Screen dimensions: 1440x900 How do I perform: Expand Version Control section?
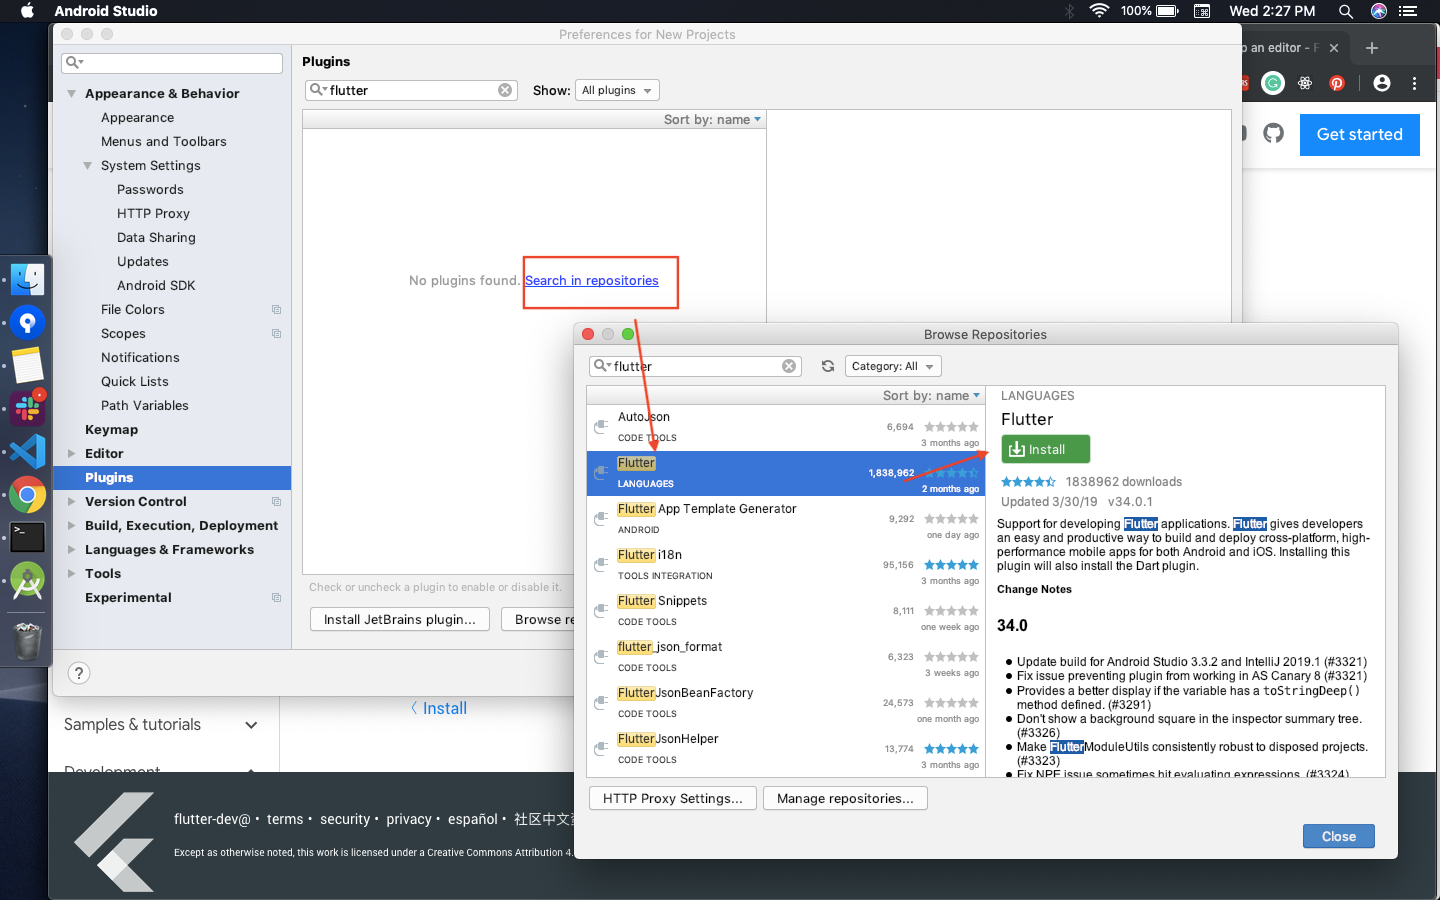(x=71, y=502)
